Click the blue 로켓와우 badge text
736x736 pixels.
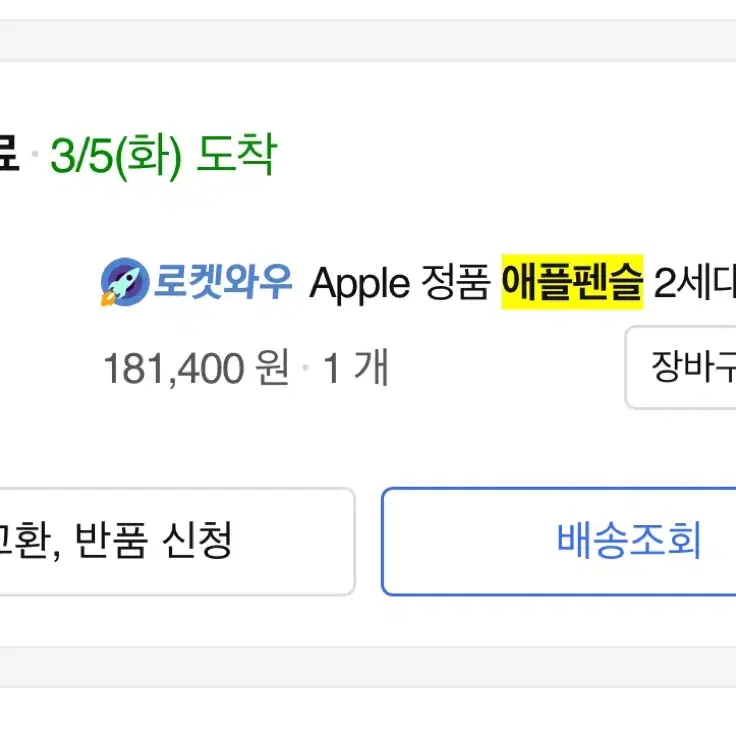(x=222, y=282)
